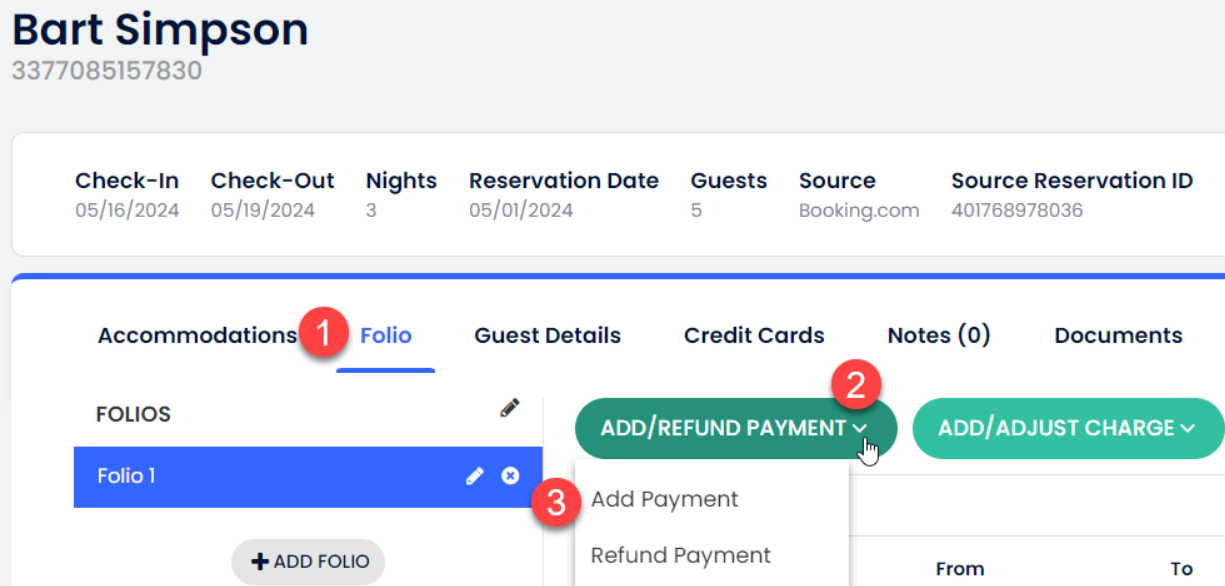Open the ADD/ADJUST CHARGE dropdown
The height and width of the screenshot is (586, 1225).
point(1066,428)
